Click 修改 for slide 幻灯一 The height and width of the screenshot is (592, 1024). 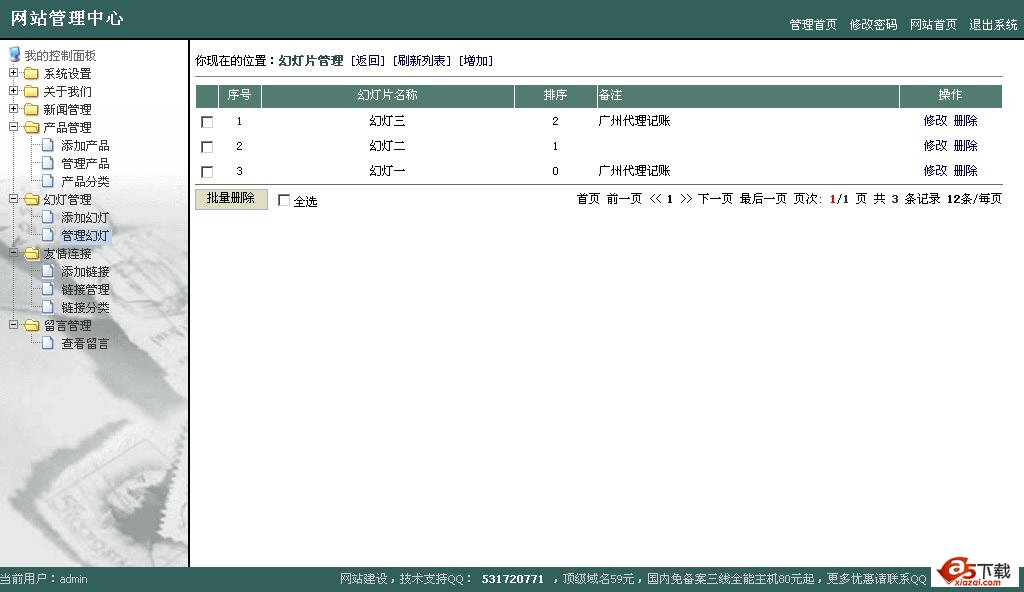[x=935, y=171]
